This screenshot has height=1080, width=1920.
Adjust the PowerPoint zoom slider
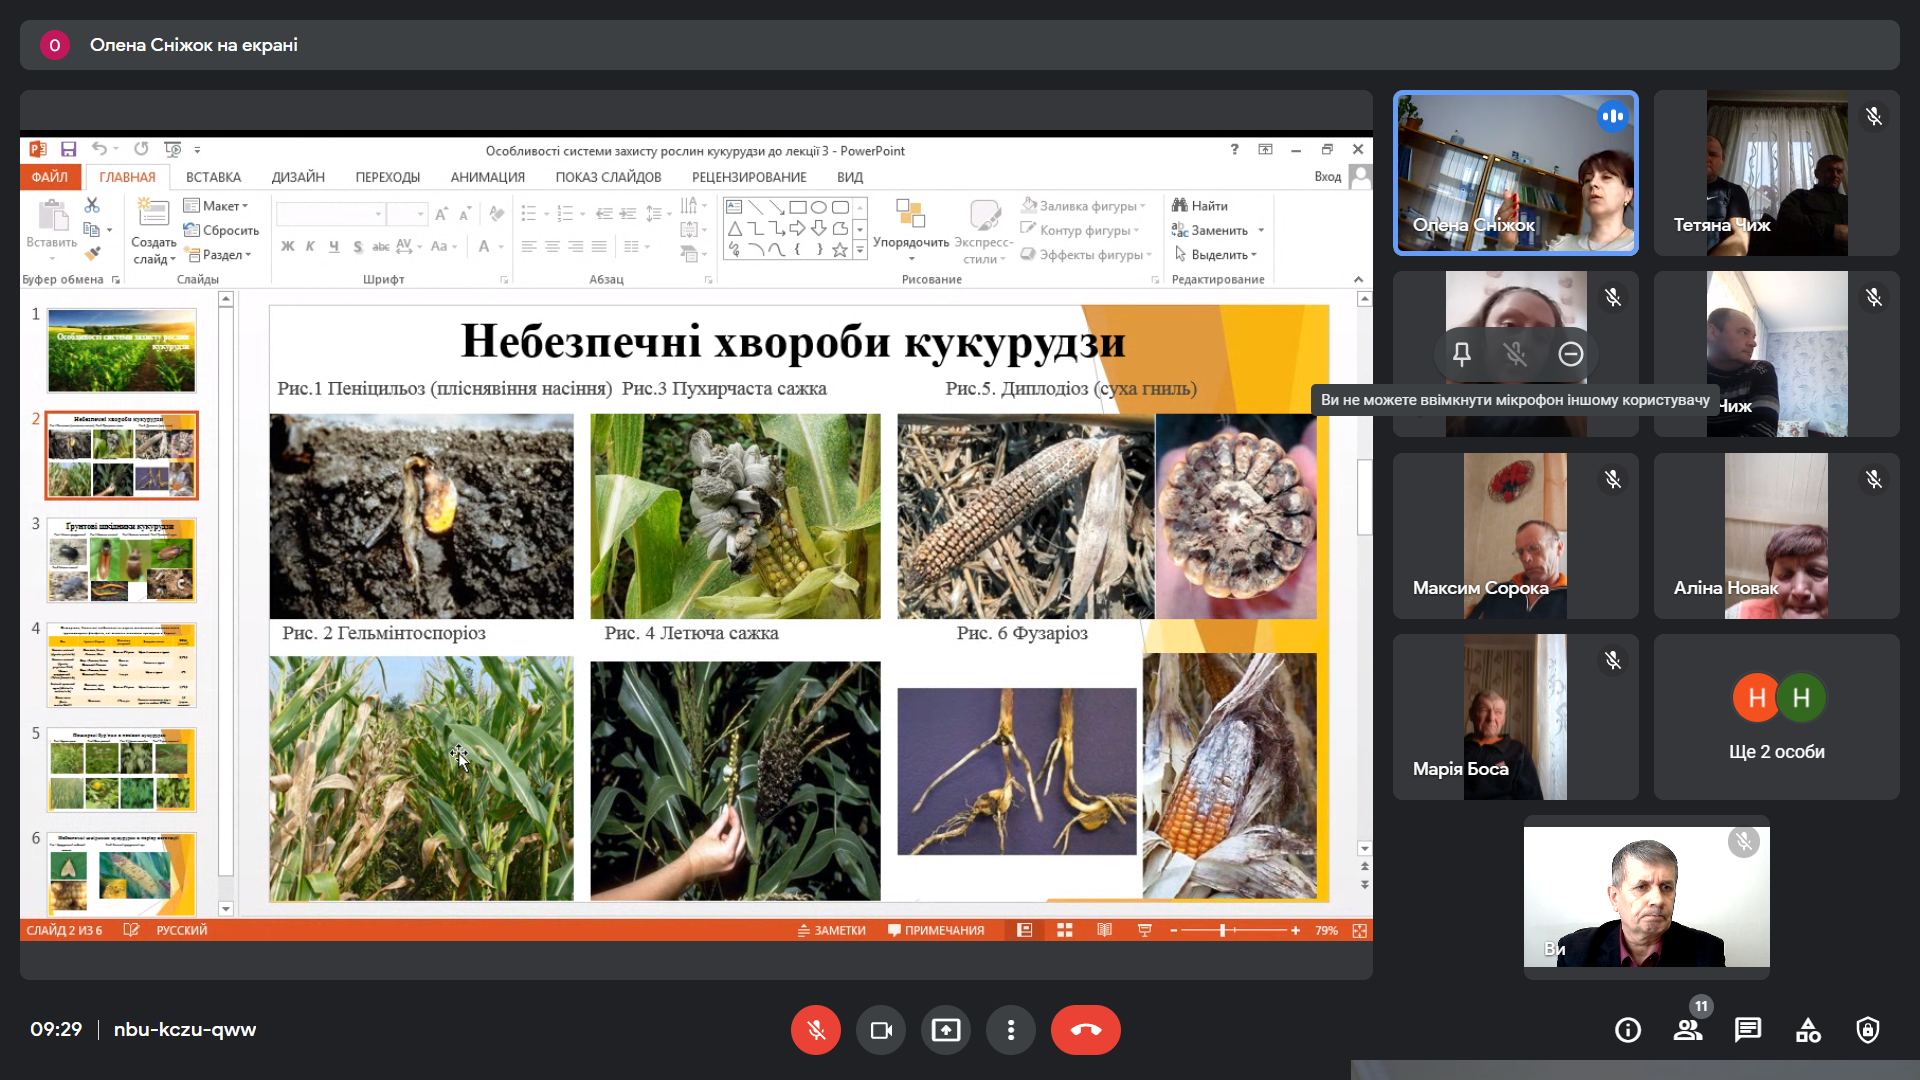coord(1222,930)
